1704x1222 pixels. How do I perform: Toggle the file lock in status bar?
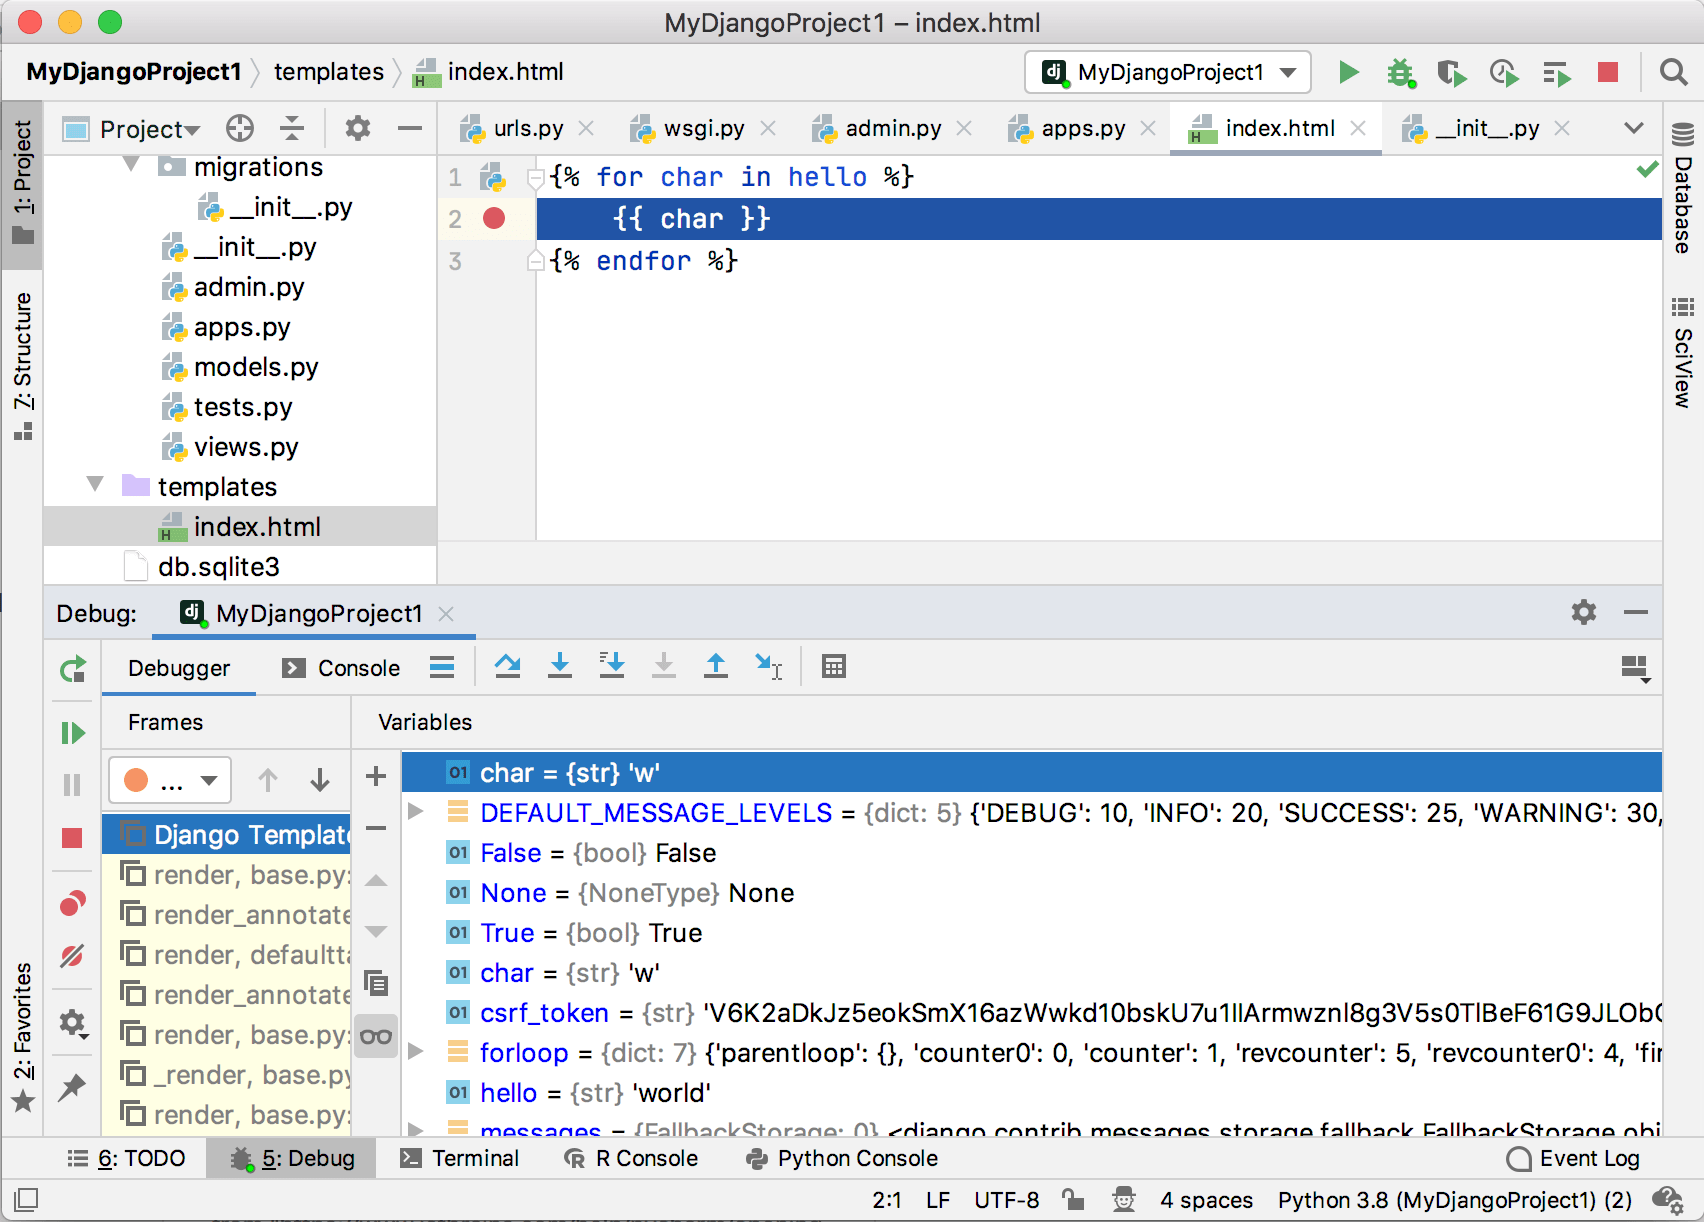pyautogui.click(x=1075, y=1199)
